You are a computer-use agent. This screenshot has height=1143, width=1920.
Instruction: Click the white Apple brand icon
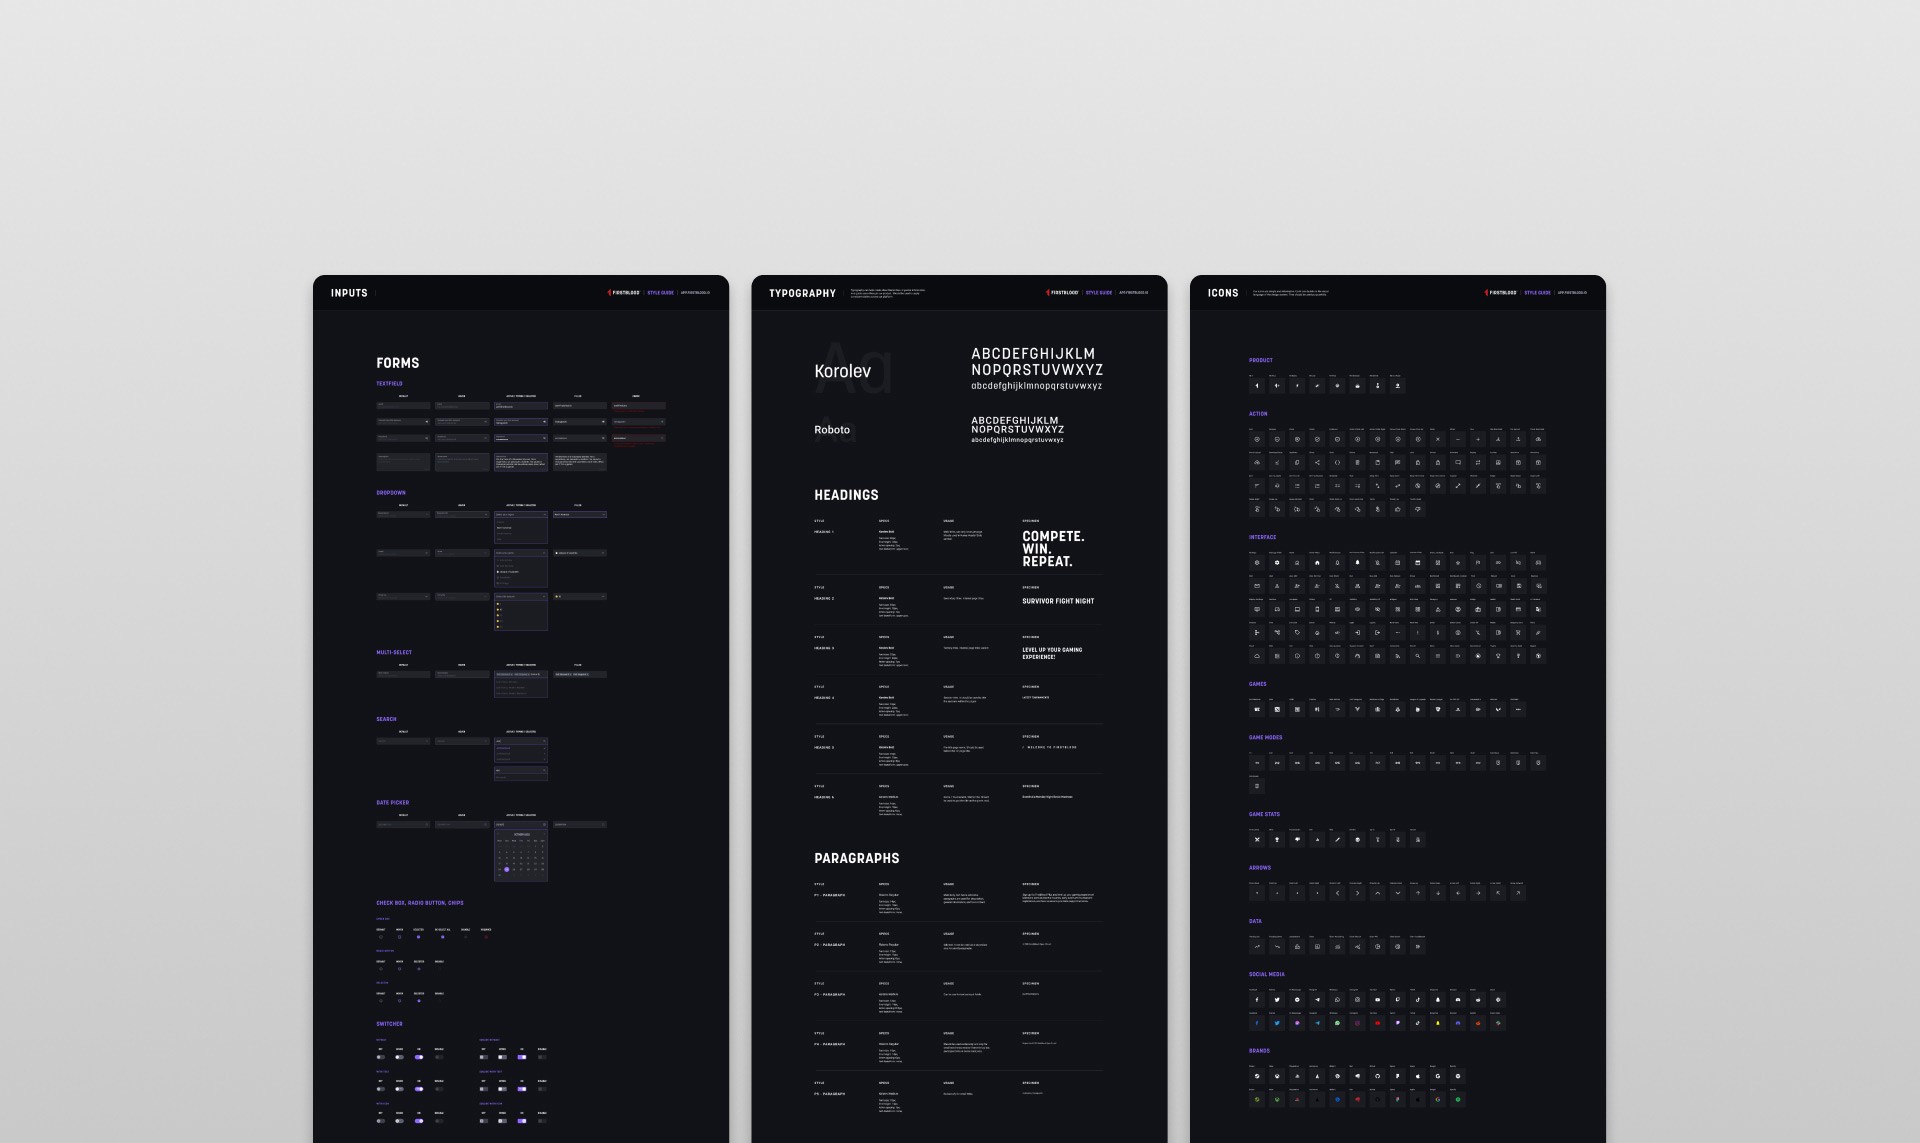tap(1417, 1077)
